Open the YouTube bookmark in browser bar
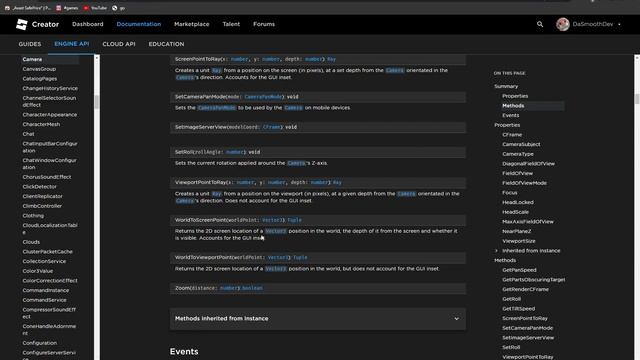Viewport: 640px width, 360px height. pyautogui.click(x=95, y=8)
